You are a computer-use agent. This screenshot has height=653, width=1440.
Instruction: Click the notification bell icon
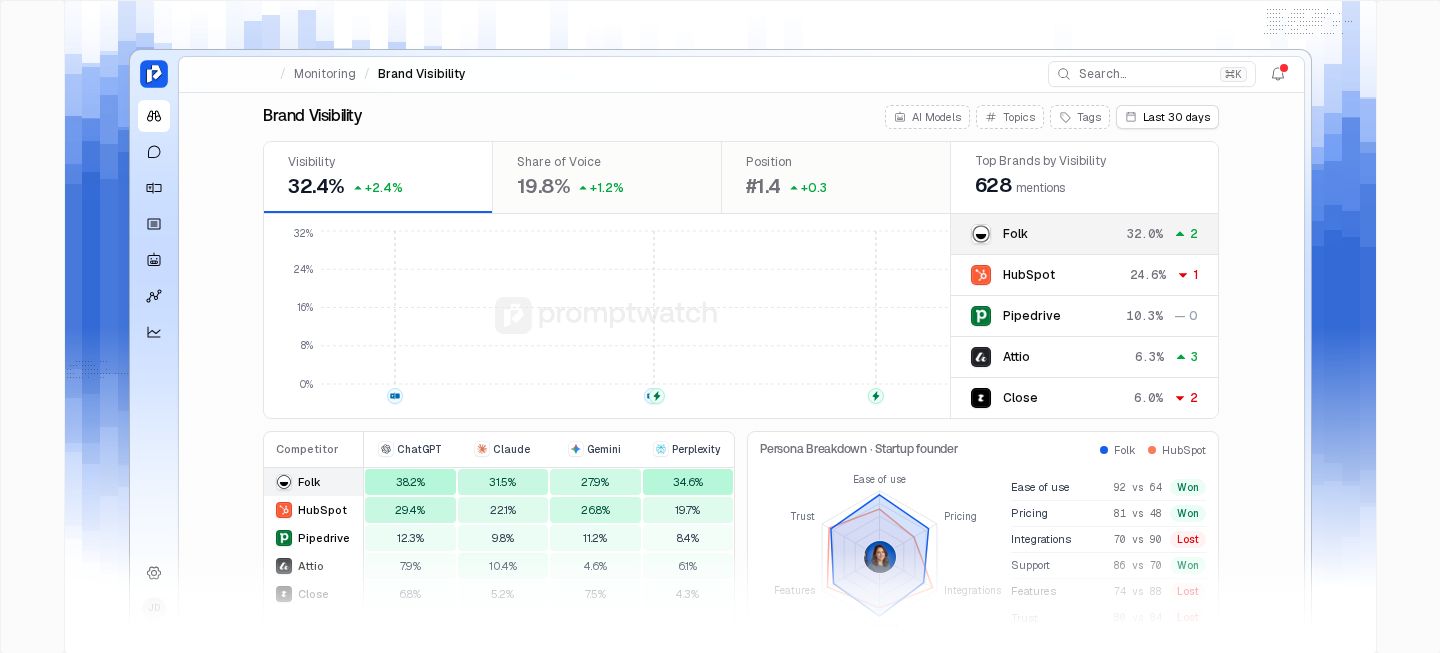(x=1278, y=74)
